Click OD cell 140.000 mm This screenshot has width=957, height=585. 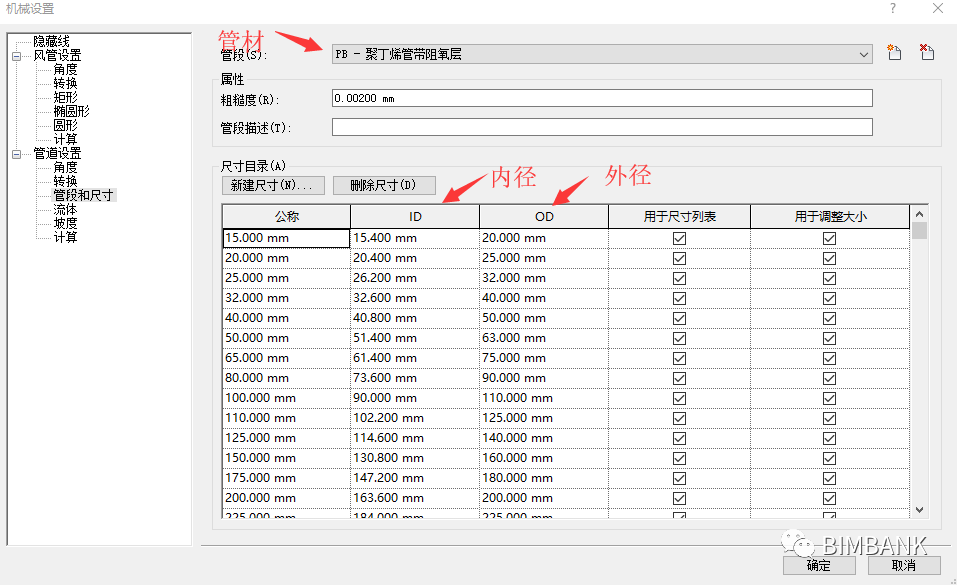544,438
